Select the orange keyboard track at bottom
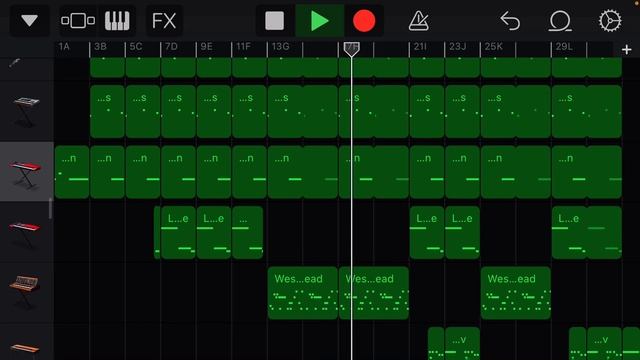This screenshot has width=640, height=360. tap(24, 348)
